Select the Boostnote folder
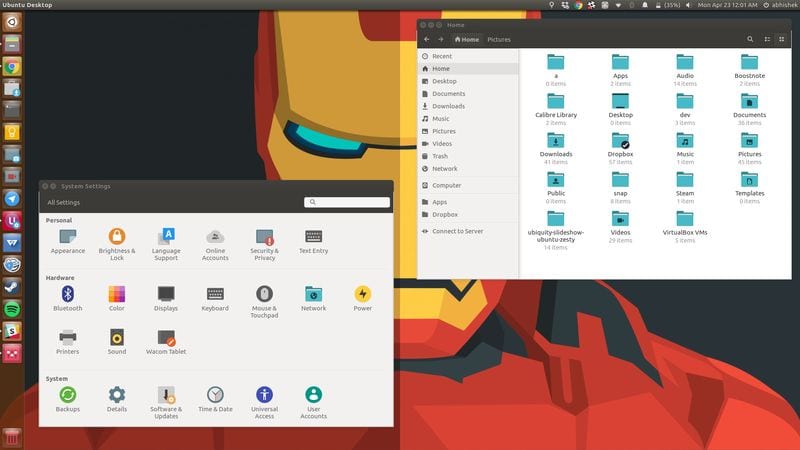 point(749,69)
